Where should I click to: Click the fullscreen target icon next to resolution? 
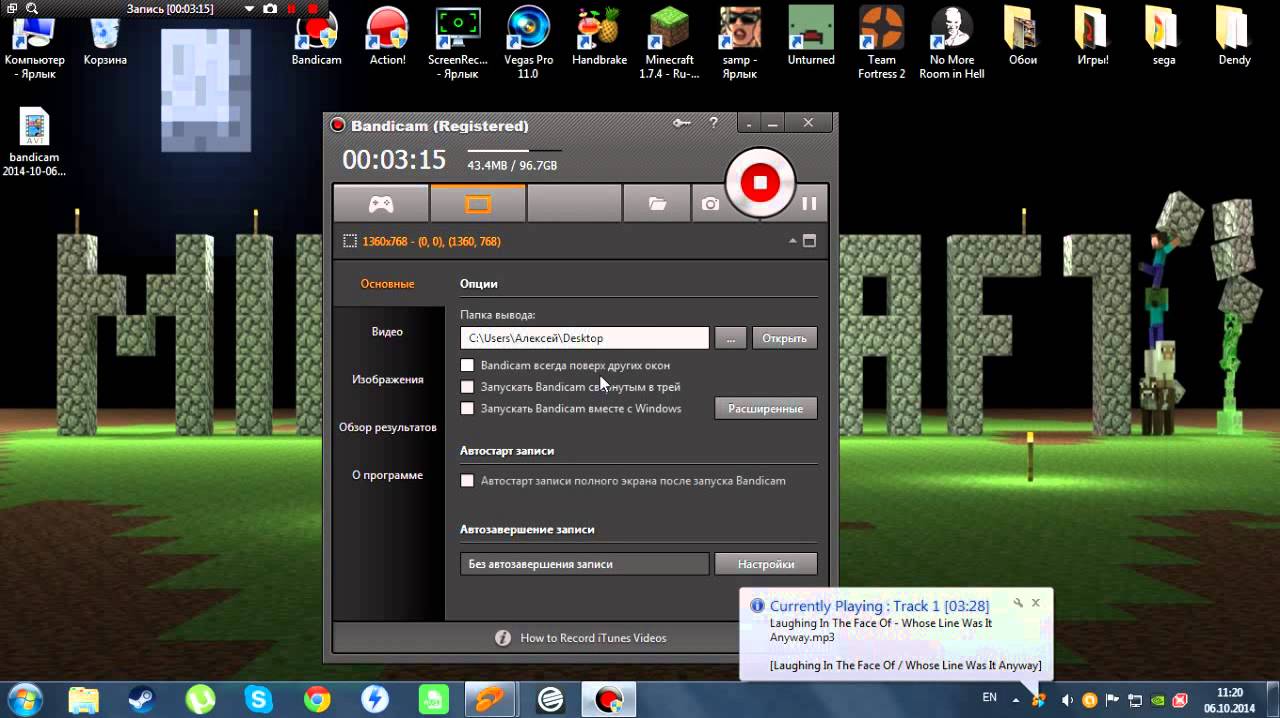pyautogui.click(x=810, y=241)
